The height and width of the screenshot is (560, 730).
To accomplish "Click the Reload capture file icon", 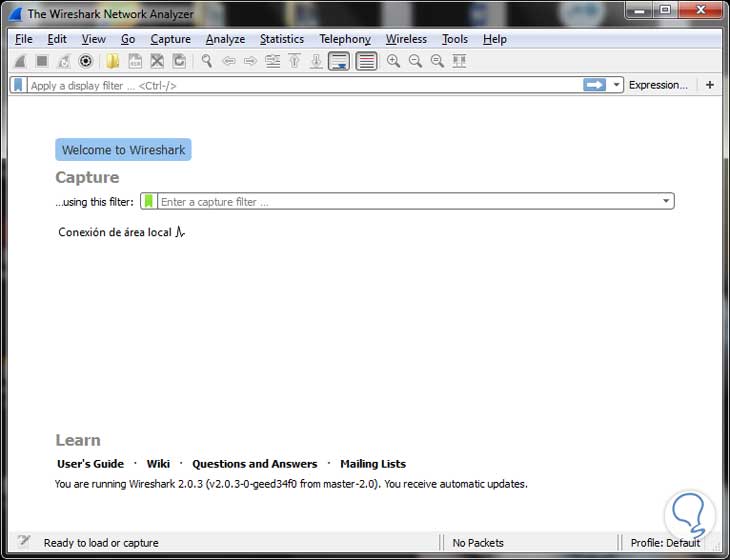I will (179, 61).
